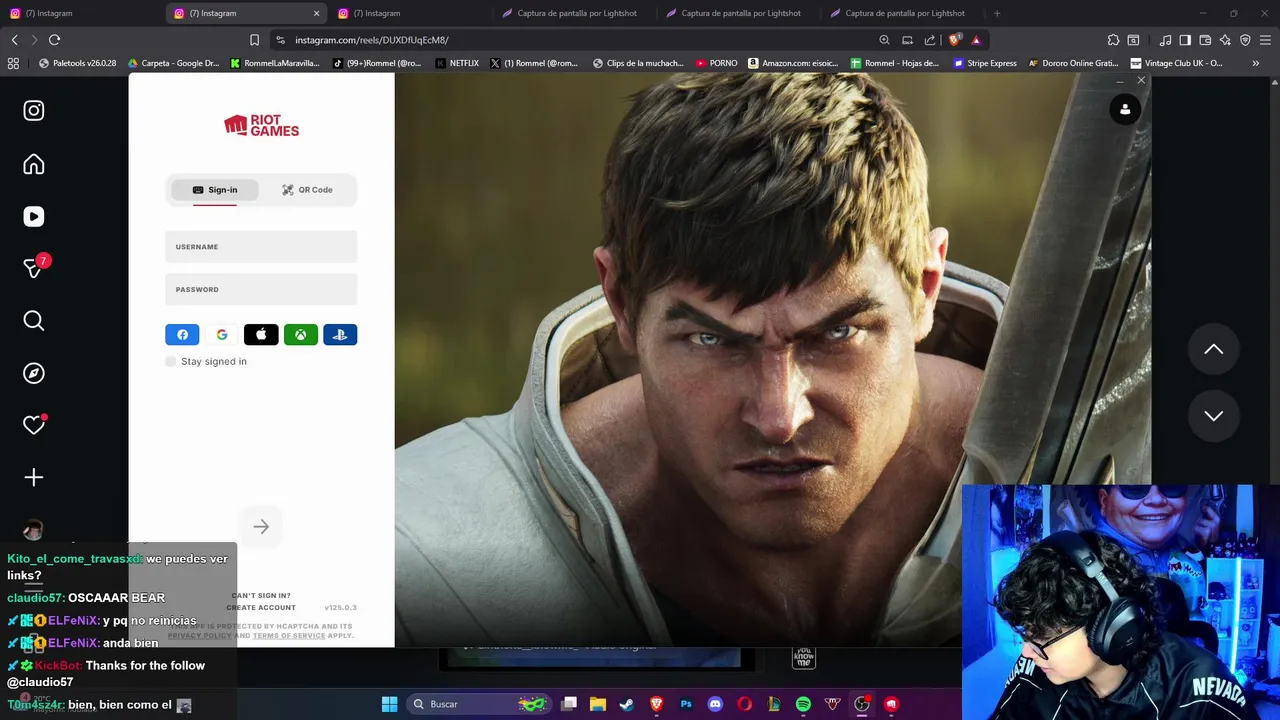Click the Instagram create plus icon
Screen dimensions: 1280x720
(34, 478)
